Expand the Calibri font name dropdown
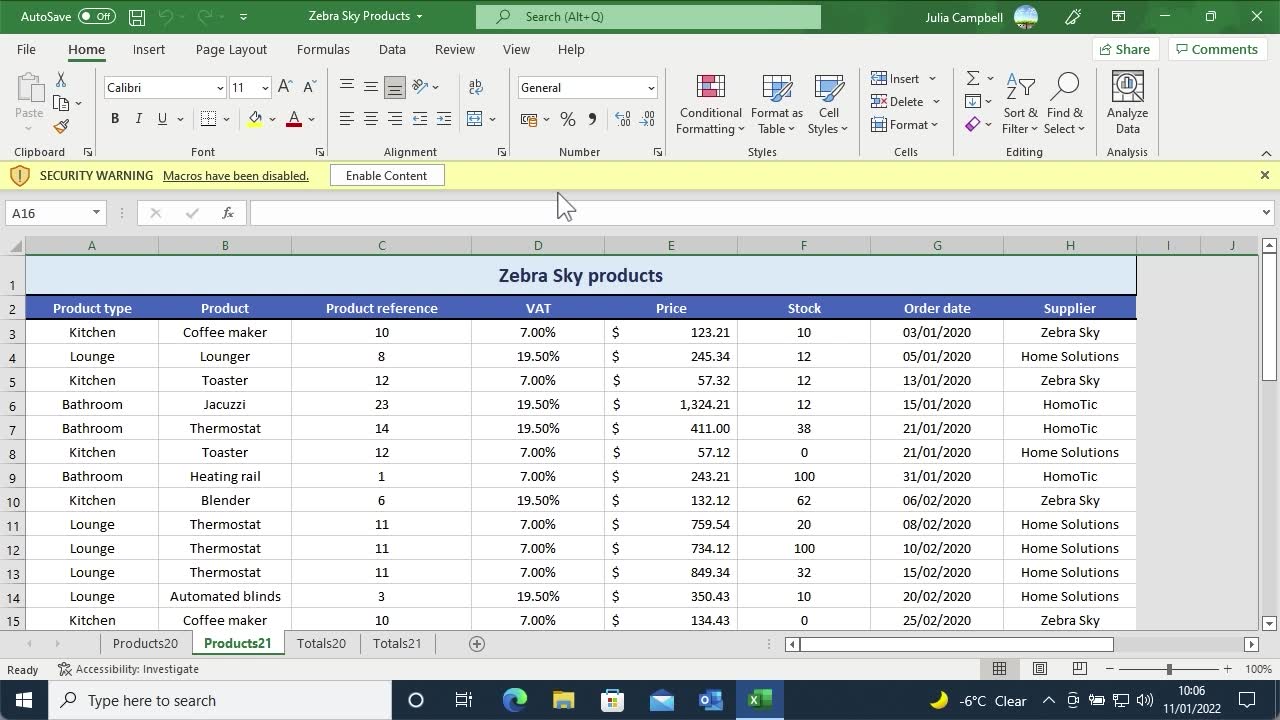 tap(220, 88)
